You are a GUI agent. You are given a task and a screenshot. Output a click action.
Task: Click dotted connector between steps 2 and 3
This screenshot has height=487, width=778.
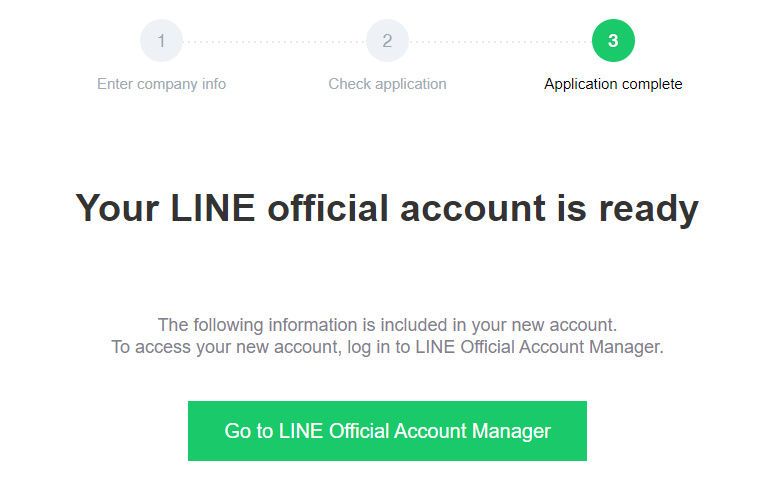point(500,42)
